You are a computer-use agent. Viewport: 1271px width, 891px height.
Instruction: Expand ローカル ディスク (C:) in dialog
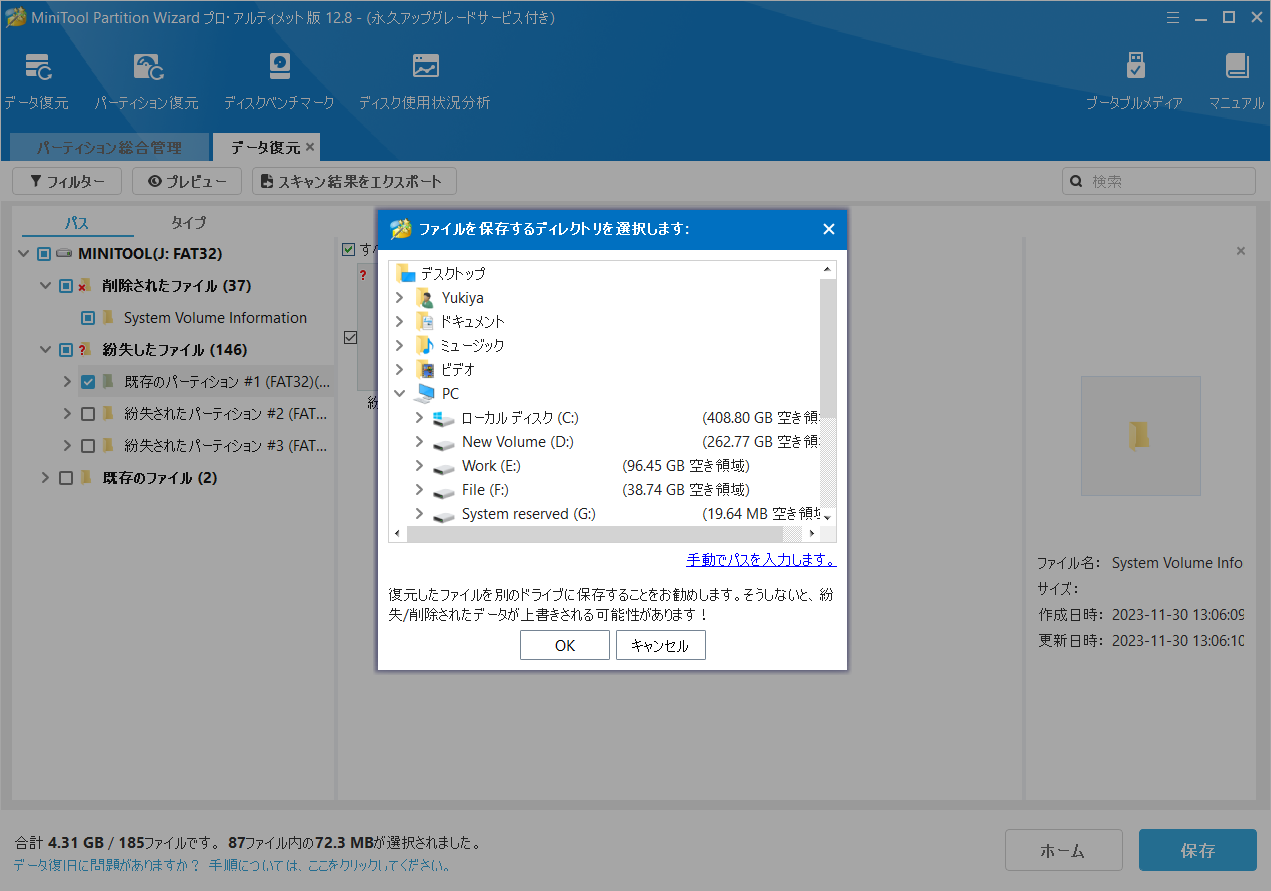pyautogui.click(x=420, y=418)
